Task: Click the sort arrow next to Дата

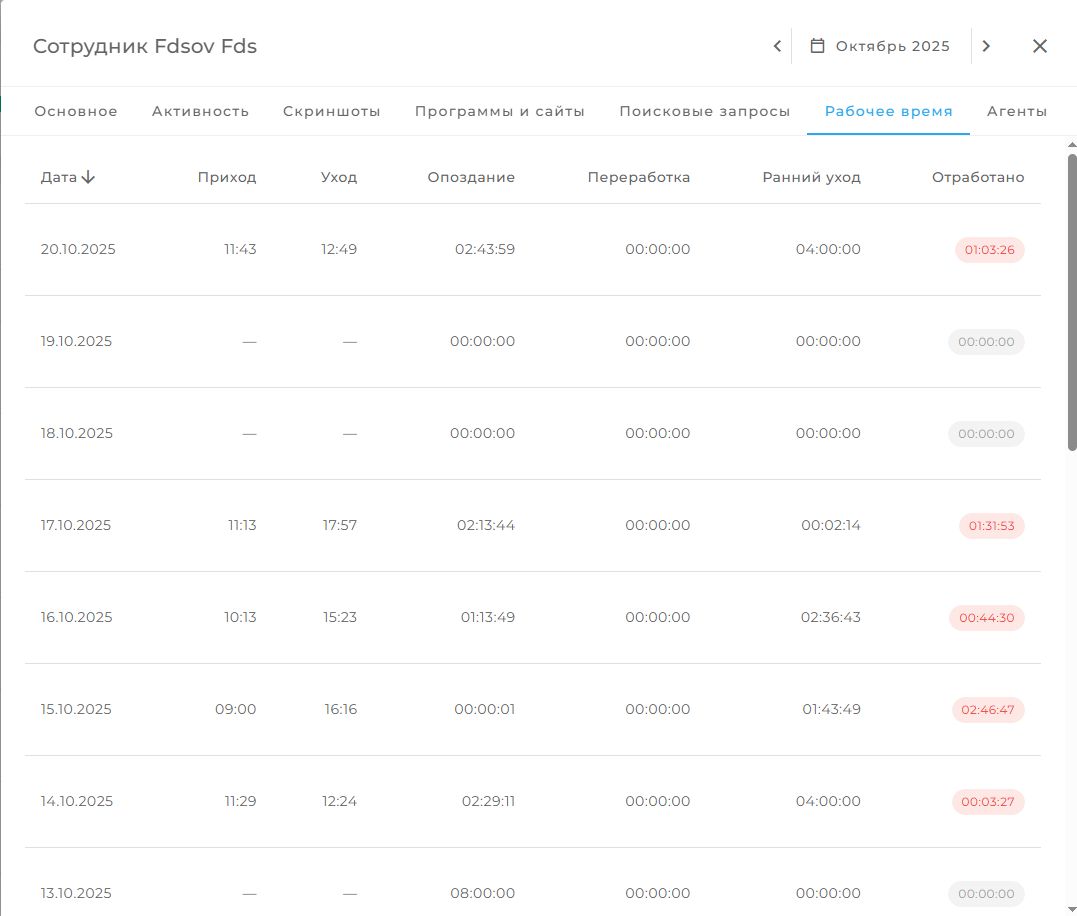Action: [89, 177]
